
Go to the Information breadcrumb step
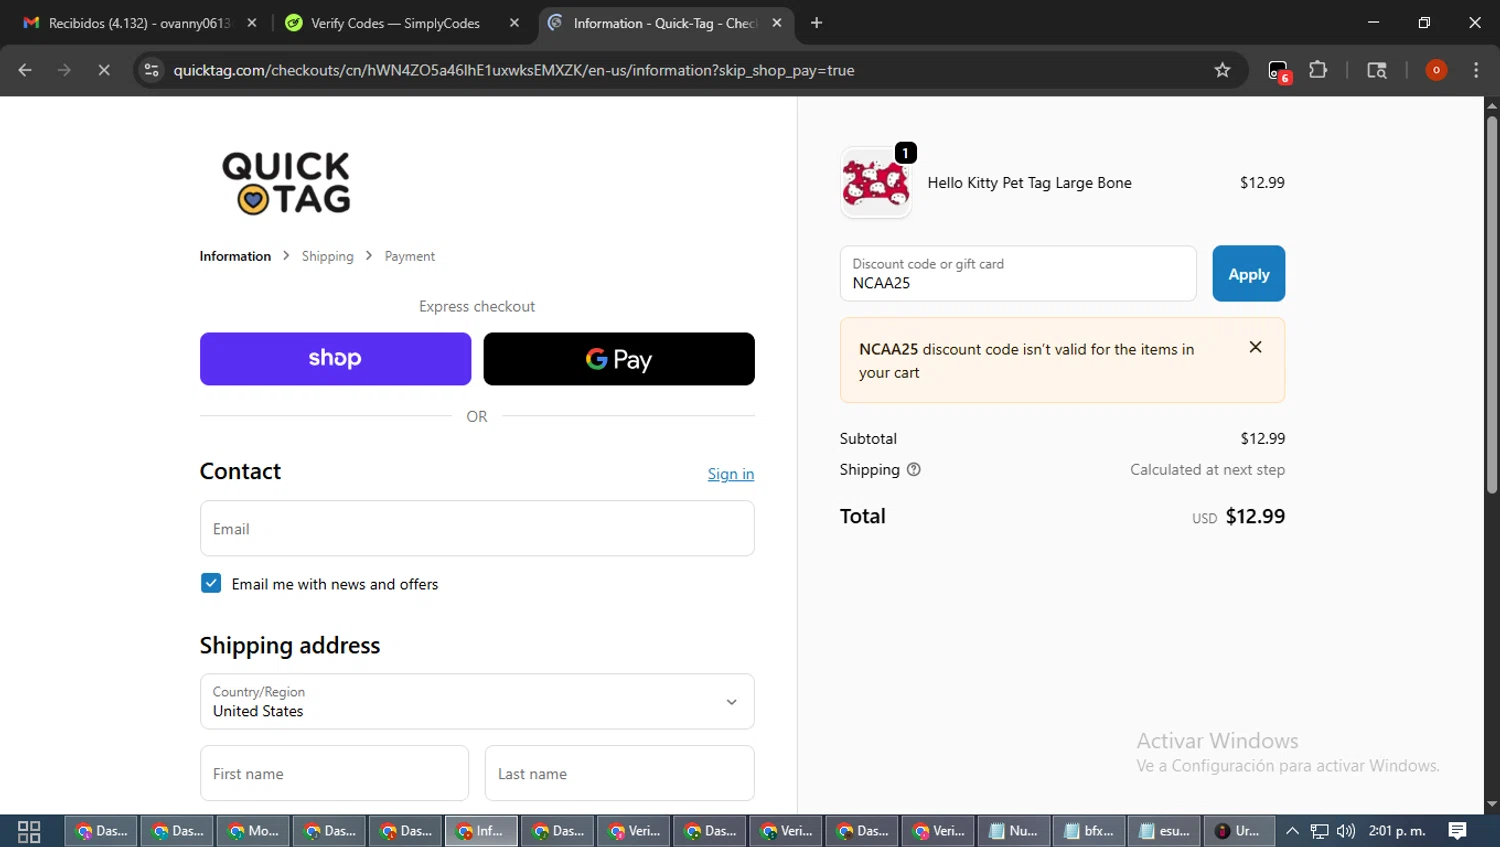235,256
